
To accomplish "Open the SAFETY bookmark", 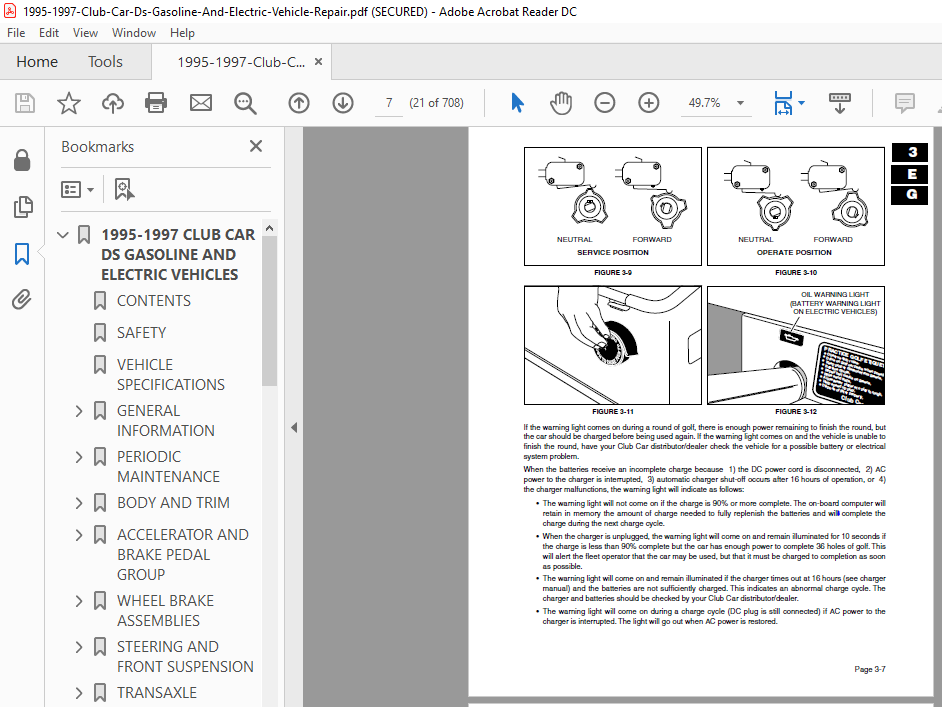I will coord(141,333).
